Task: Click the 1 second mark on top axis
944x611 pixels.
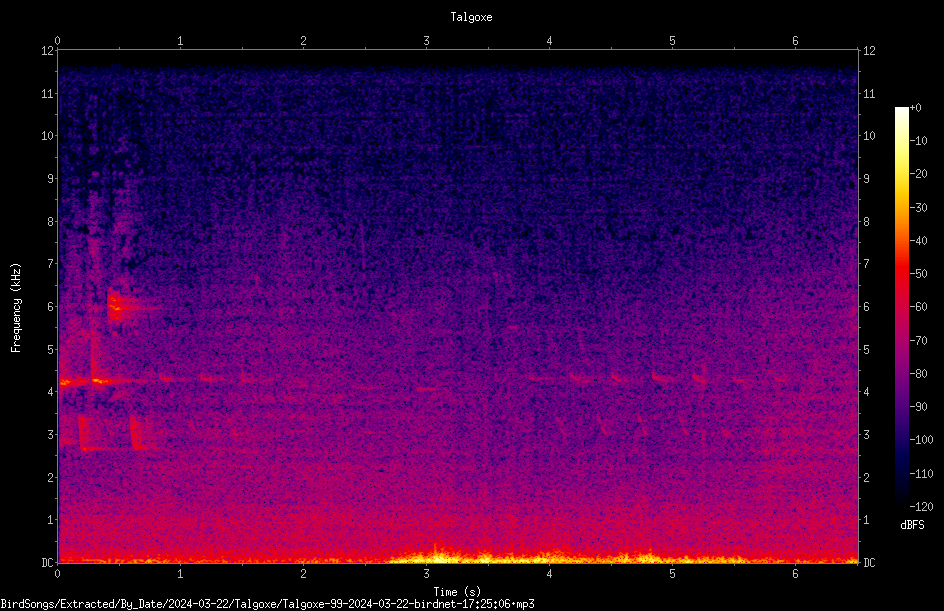Action: tap(180, 41)
